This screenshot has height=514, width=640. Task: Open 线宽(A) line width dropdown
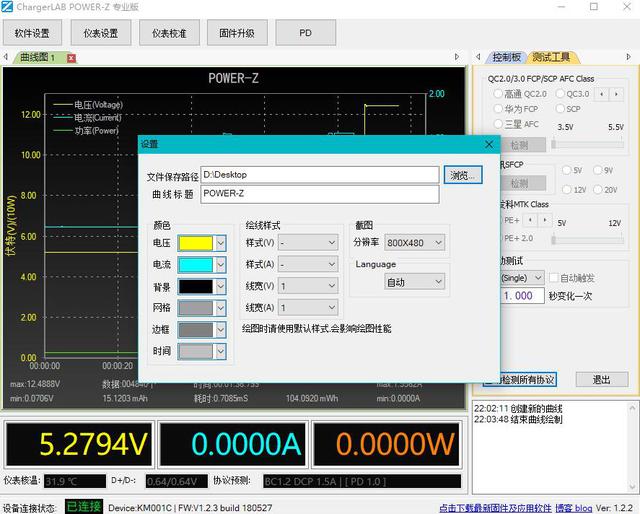(x=308, y=308)
